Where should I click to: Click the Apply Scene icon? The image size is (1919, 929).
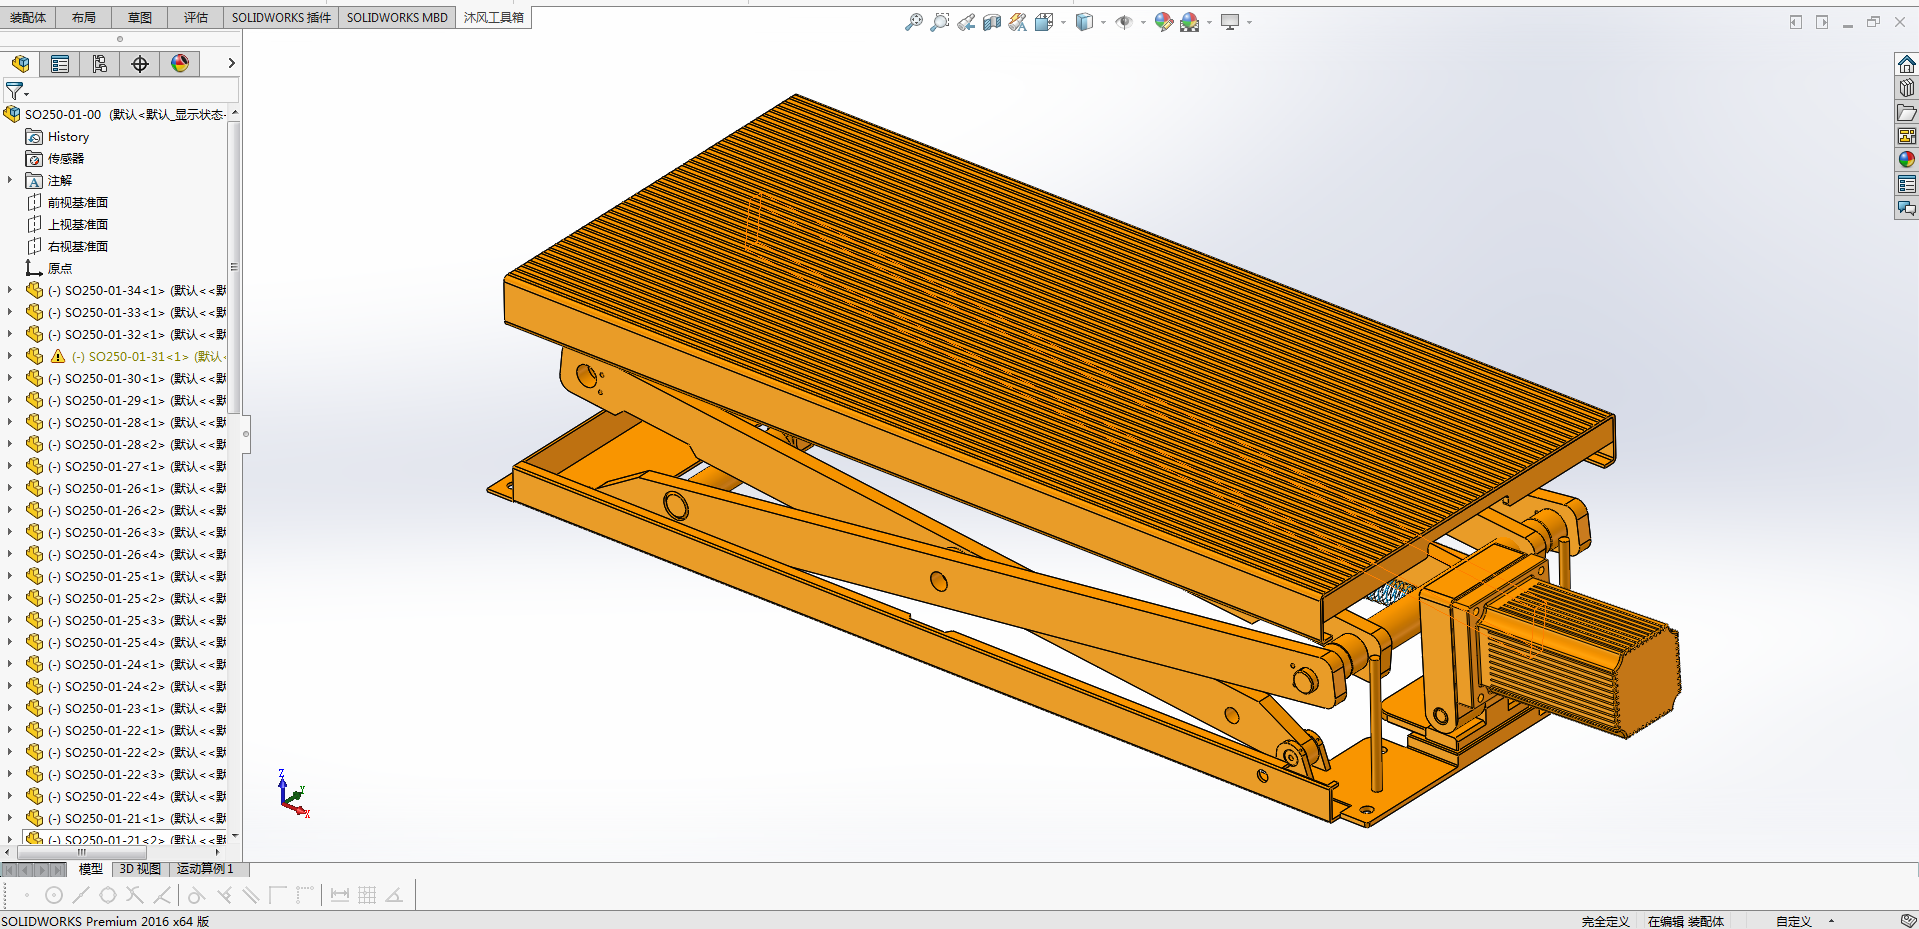click(x=1189, y=22)
